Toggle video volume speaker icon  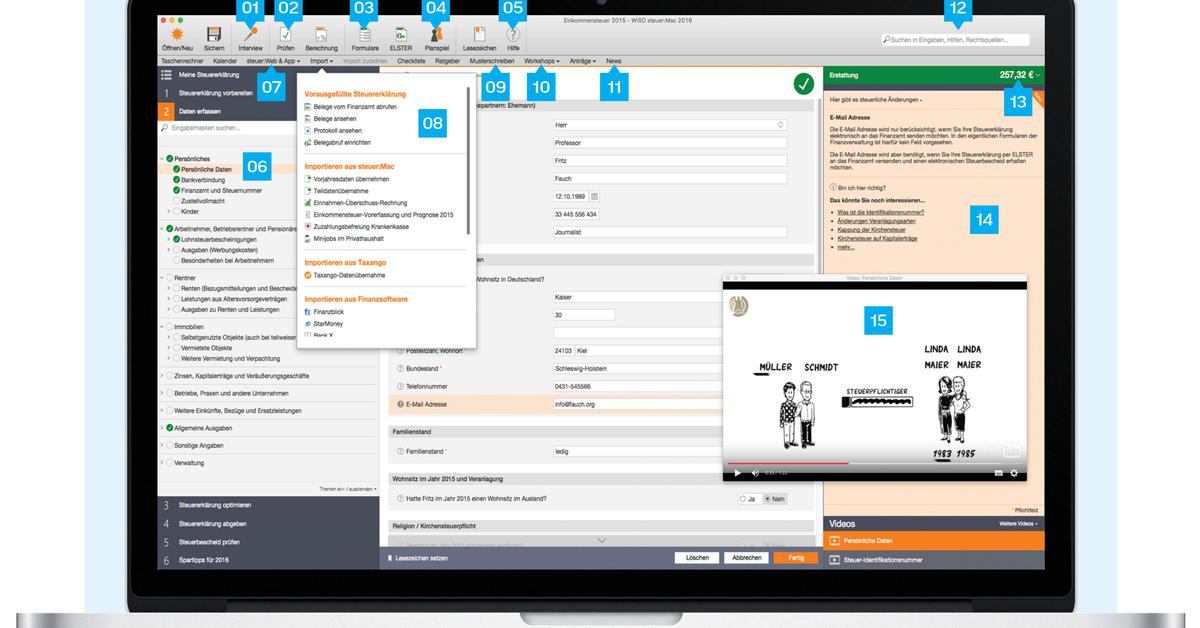pyautogui.click(x=756, y=473)
